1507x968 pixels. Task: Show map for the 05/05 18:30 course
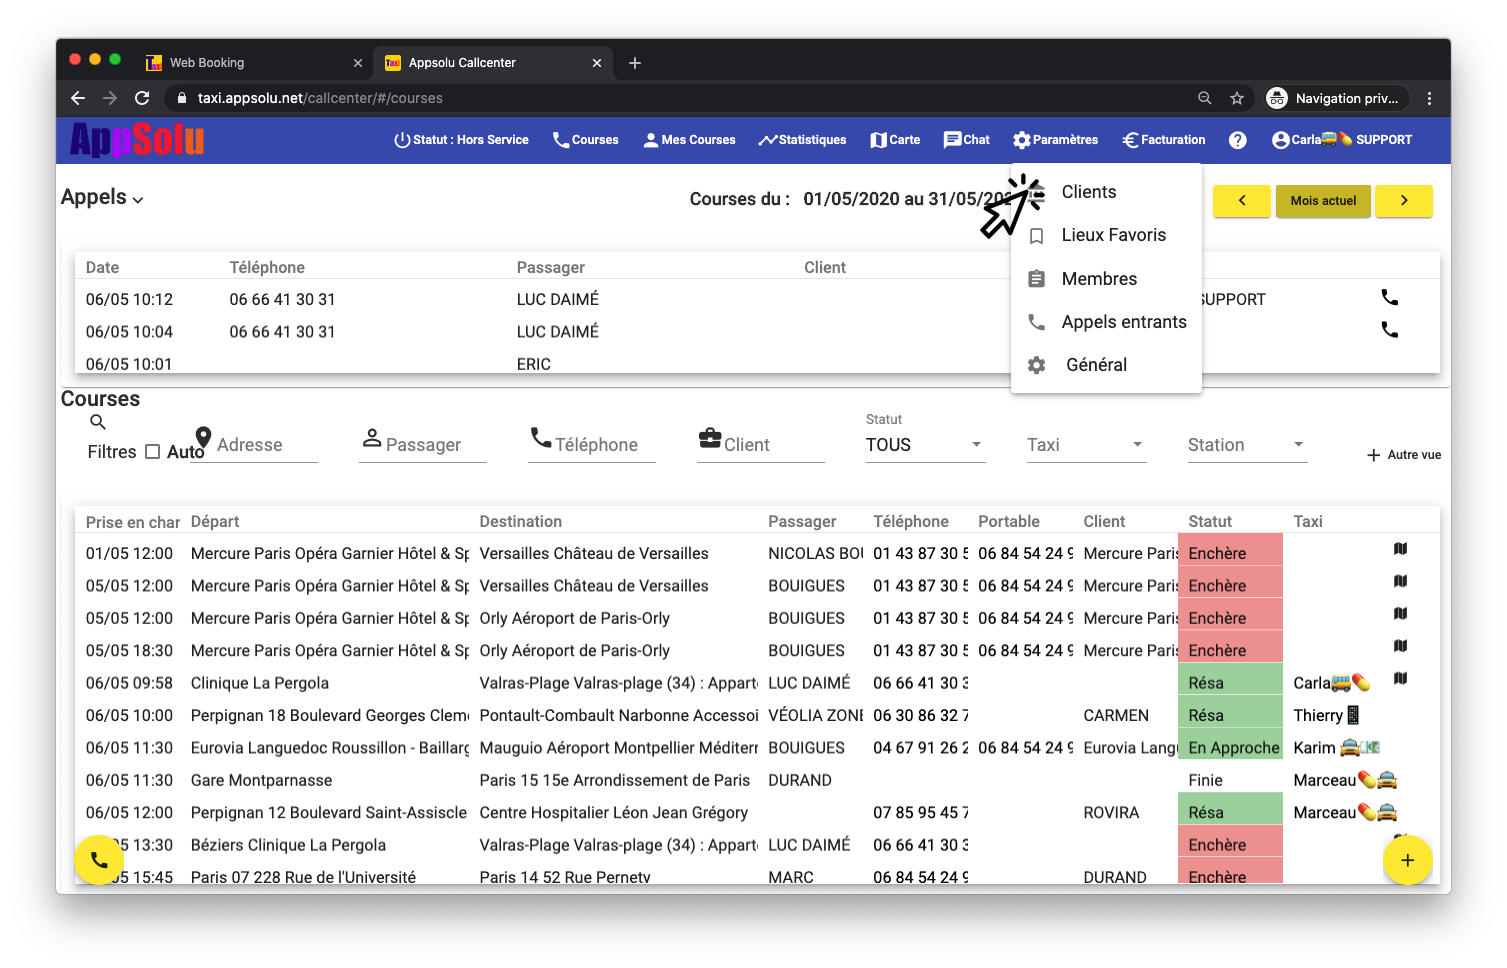point(1401,646)
